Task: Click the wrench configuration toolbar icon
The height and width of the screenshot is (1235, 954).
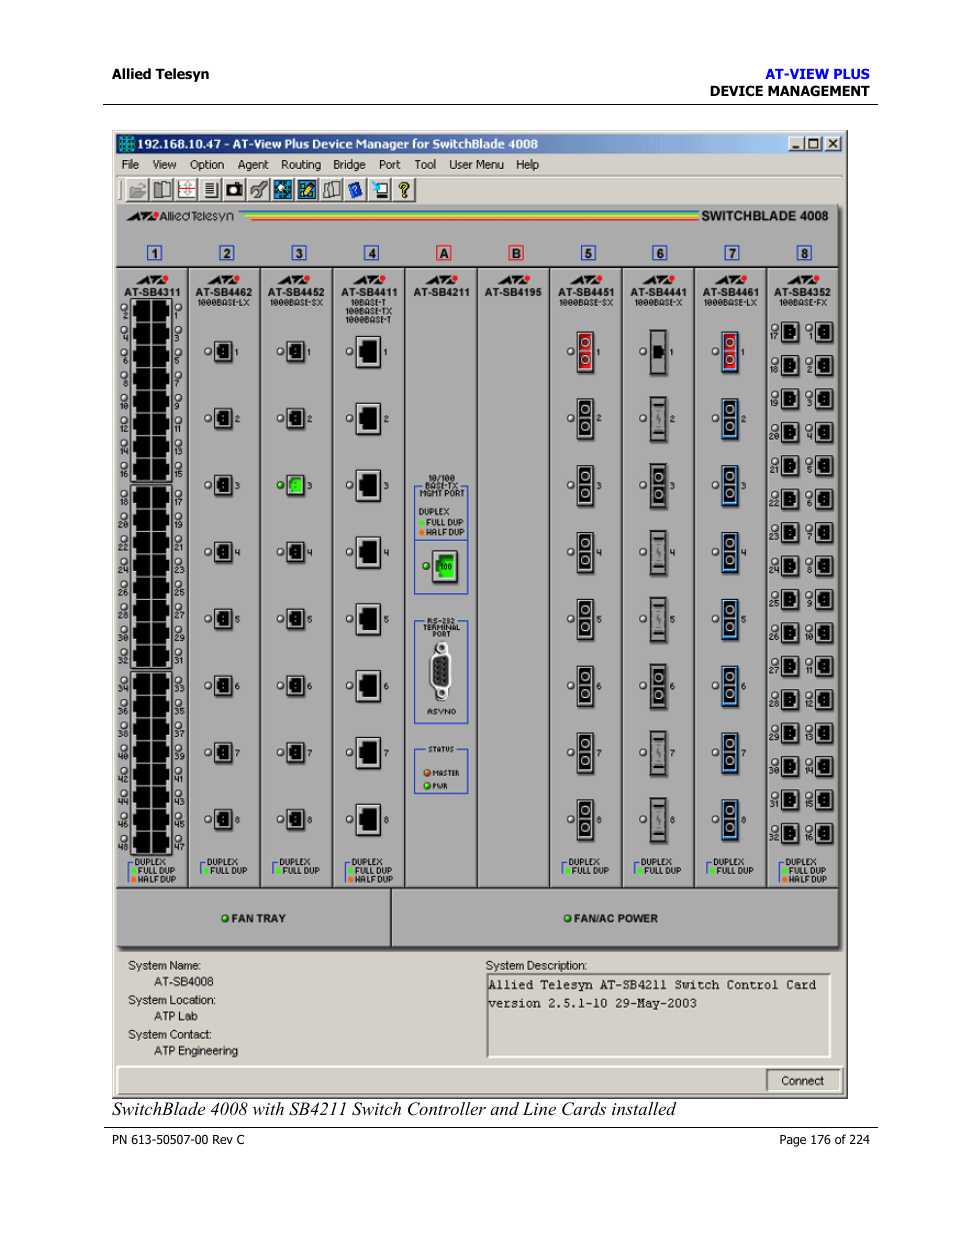Action: click(259, 190)
